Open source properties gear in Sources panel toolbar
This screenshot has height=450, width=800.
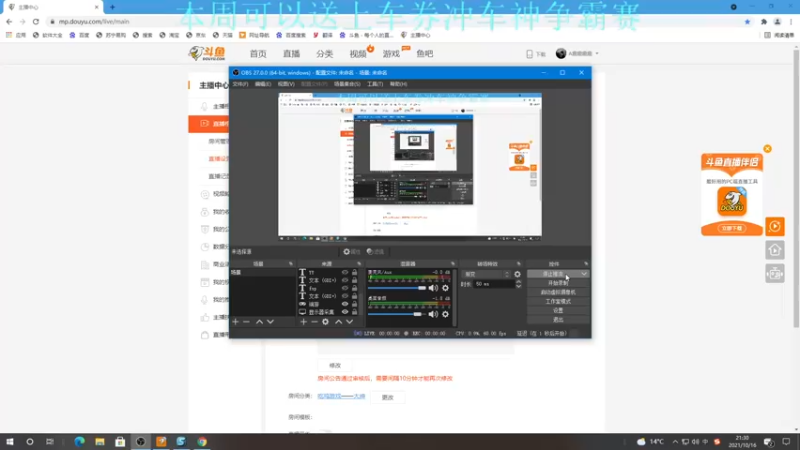coord(326,322)
